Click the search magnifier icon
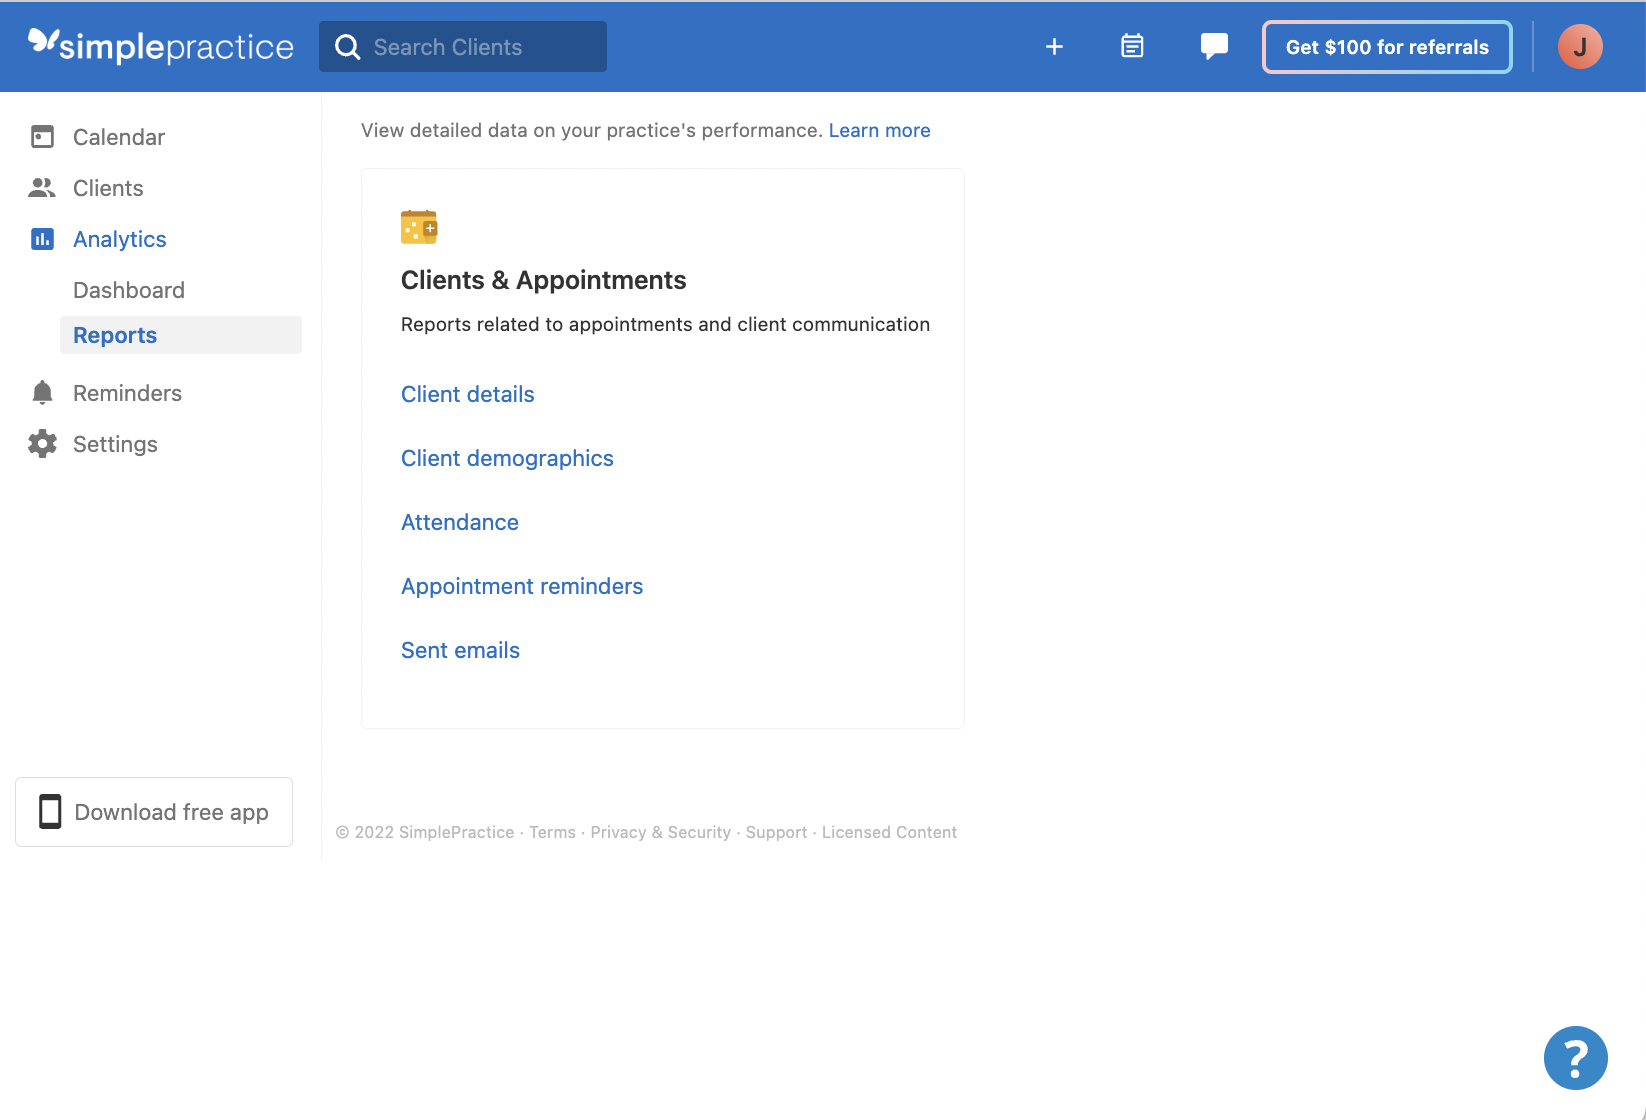Viewport: 1646px width, 1120px height. tap(347, 46)
